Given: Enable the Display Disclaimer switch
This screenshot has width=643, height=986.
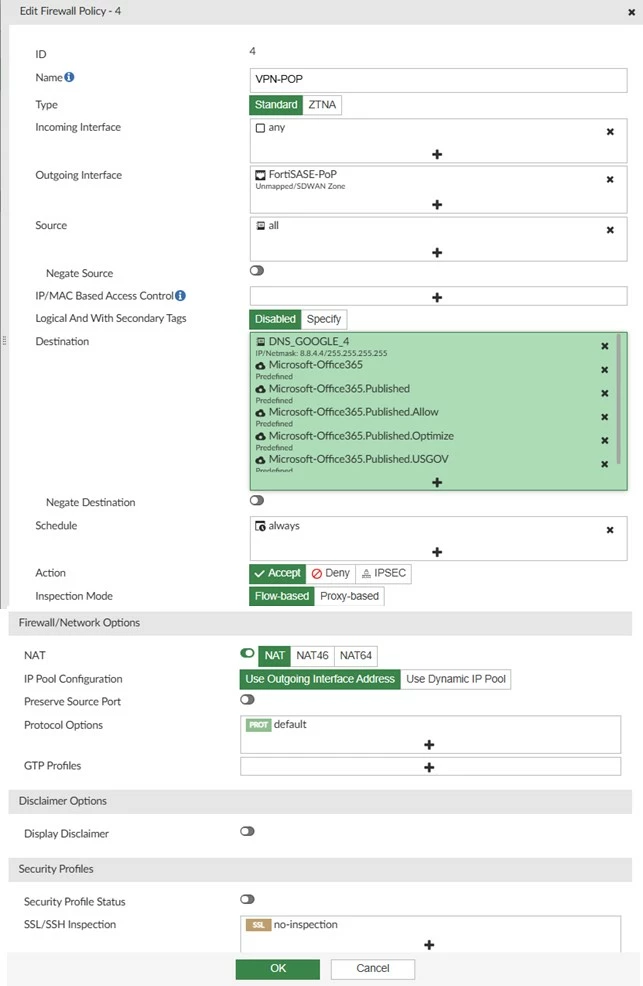Looking at the screenshot, I should [x=247, y=831].
